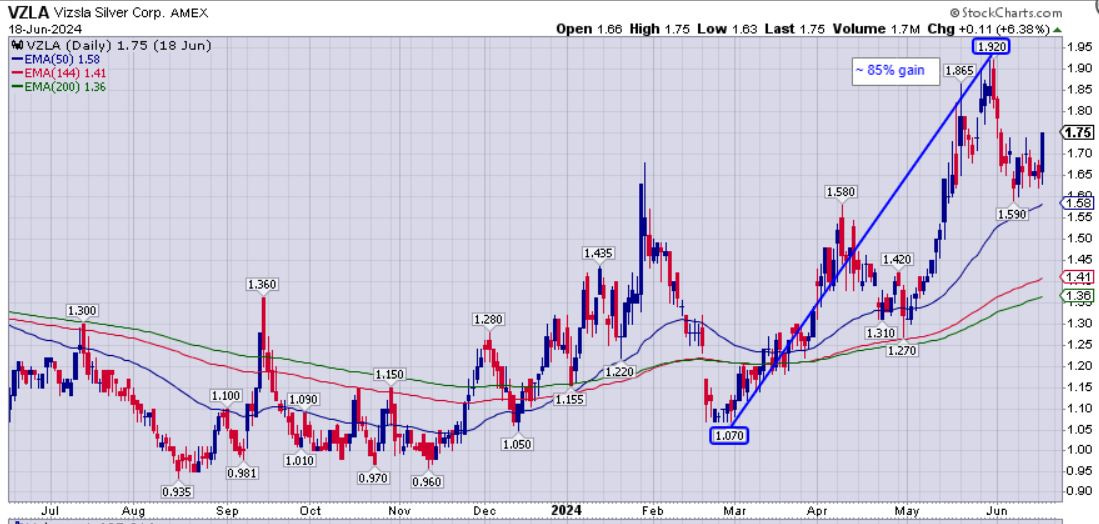This screenshot has height=524, width=1099.
Task: Click the 1.00 gridline value on price axis
Action: (x=1079, y=450)
